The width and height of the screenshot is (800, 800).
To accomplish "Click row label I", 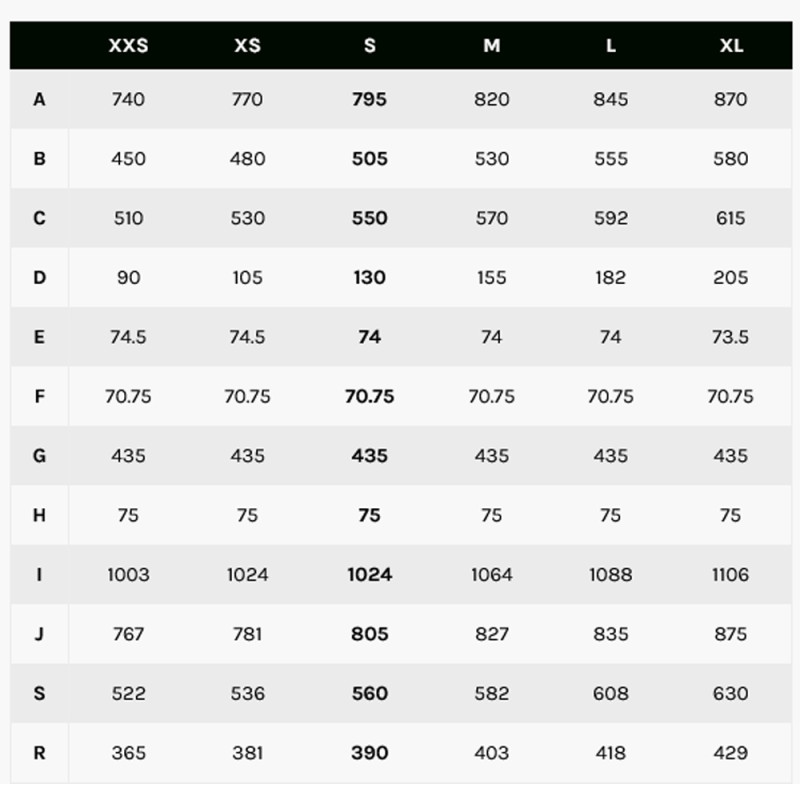I will pos(39,574).
